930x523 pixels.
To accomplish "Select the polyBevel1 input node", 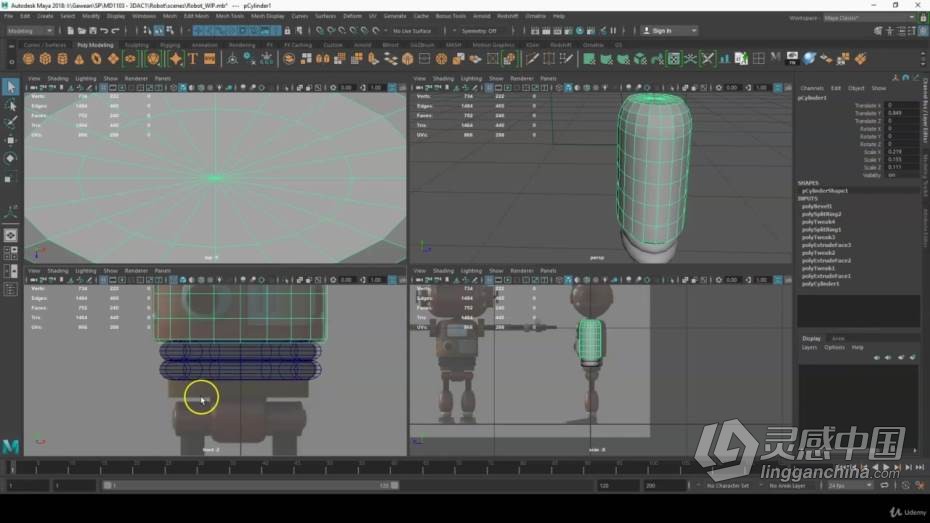I will tap(817, 206).
